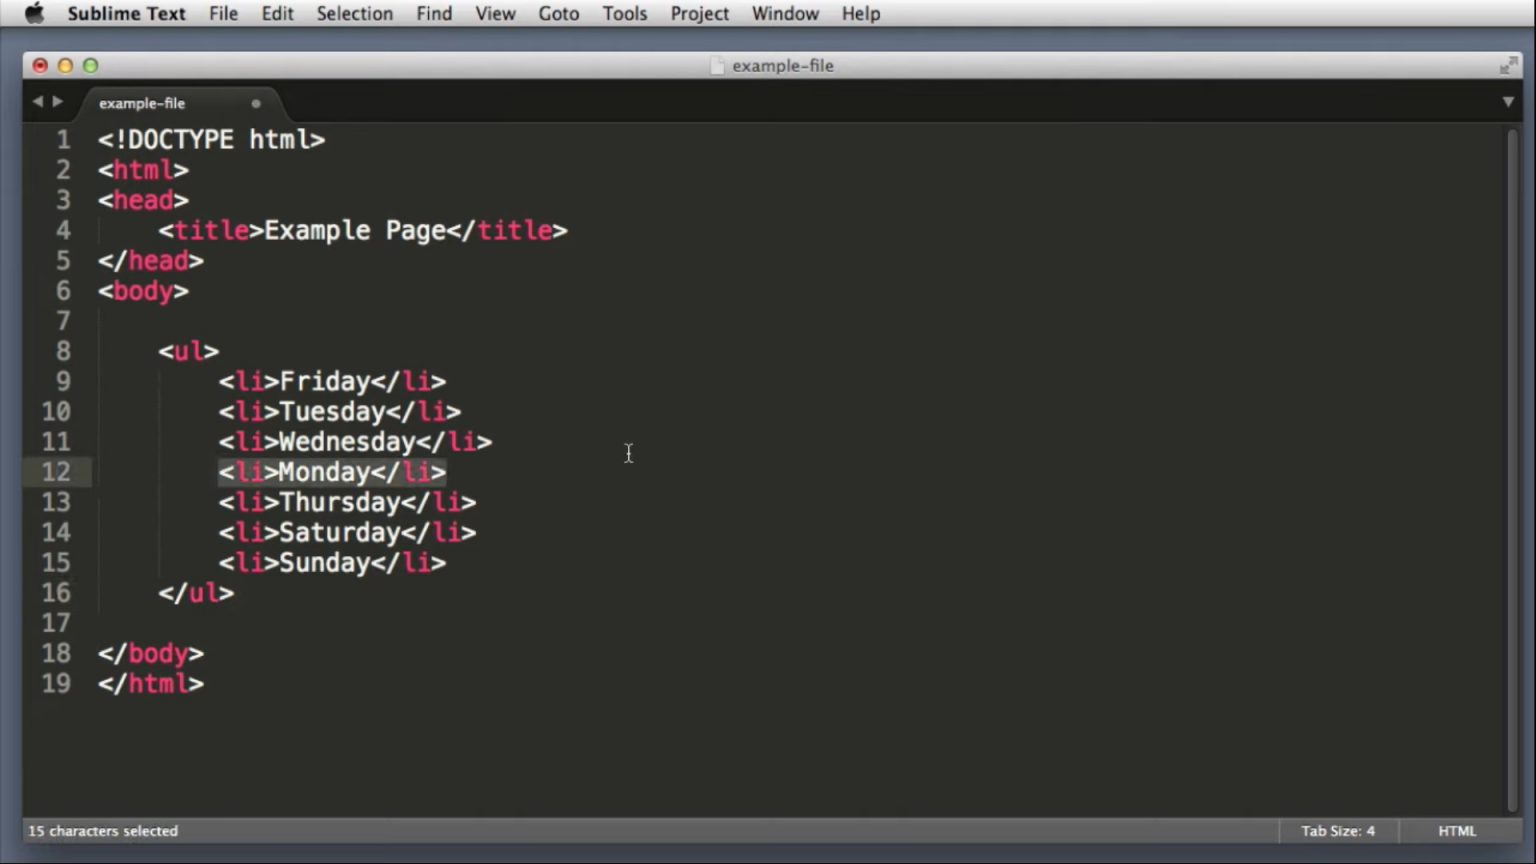Click the yellow minimize button
This screenshot has height=864, width=1536.
point(64,65)
